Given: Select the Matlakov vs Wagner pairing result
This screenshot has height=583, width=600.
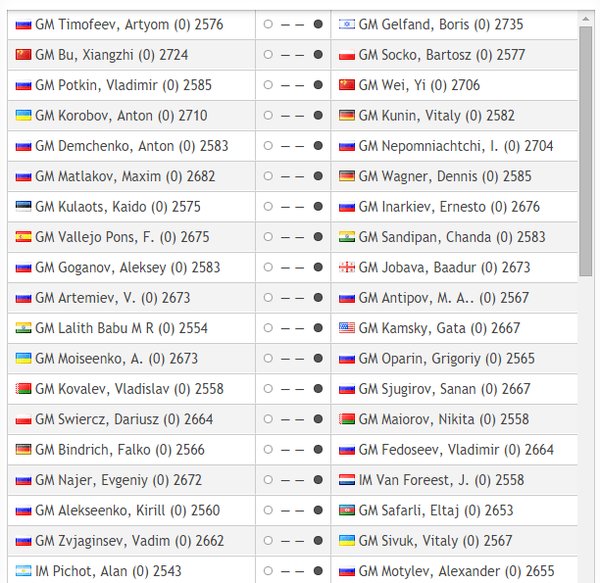Looking at the screenshot, I should pyautogui.click(x=293, y=176).
